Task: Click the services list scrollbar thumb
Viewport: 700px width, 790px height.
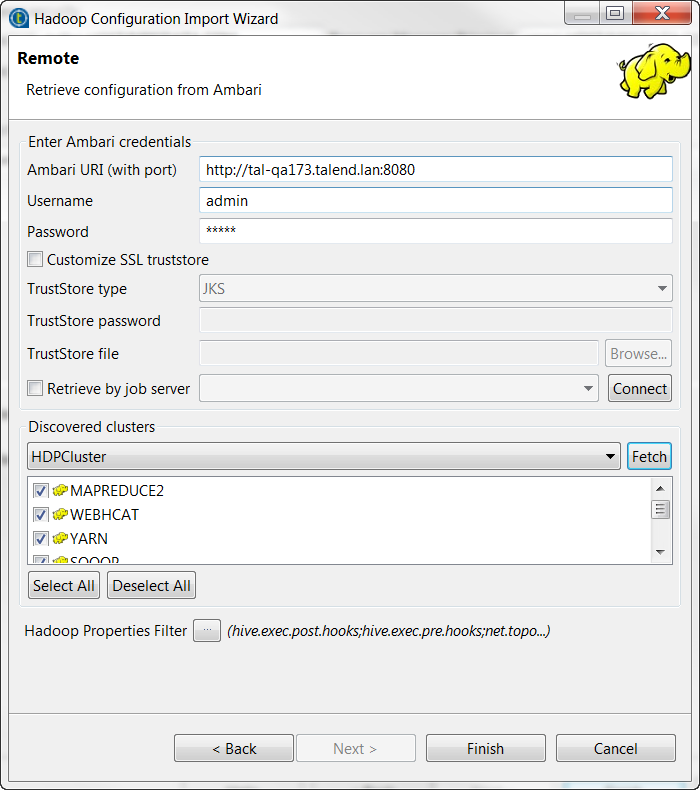Action: (661, 509)
